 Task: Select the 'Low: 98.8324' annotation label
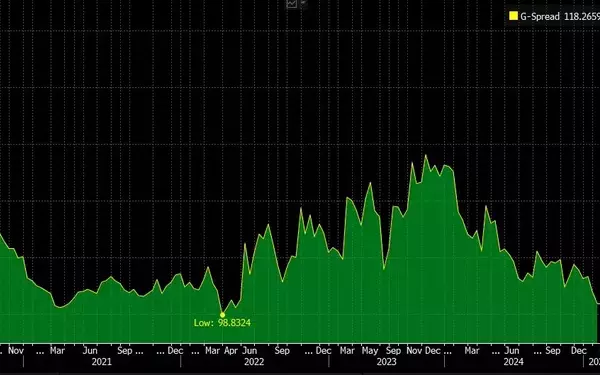pyautogui.click(x=222, y=323)
